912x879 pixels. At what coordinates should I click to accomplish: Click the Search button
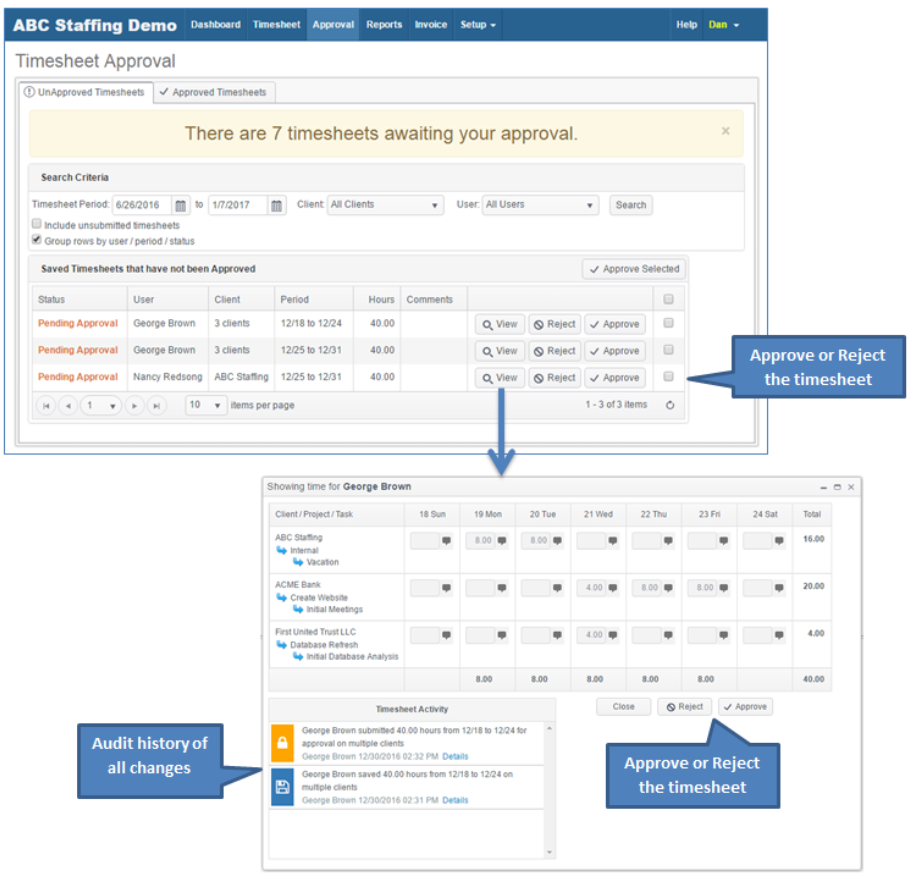coord(631,205)
